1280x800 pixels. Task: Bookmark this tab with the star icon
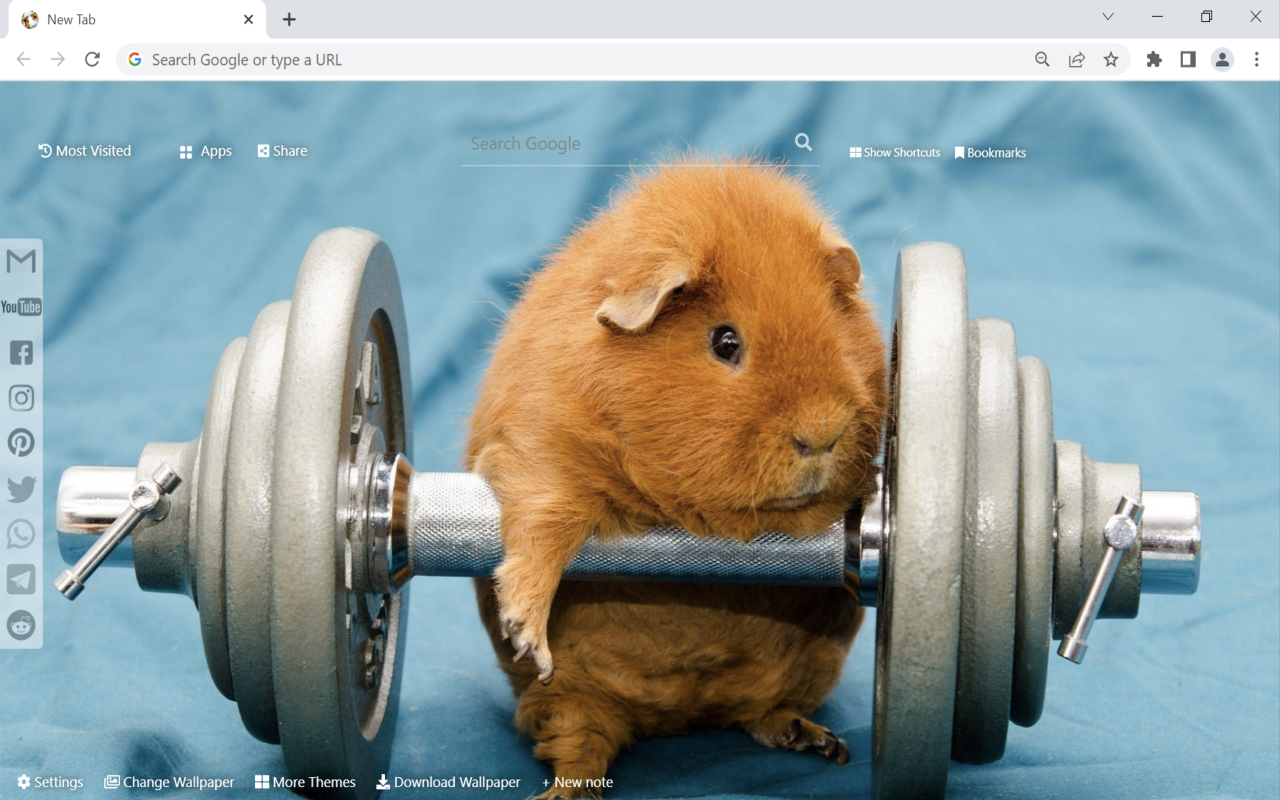point(1111,60)
